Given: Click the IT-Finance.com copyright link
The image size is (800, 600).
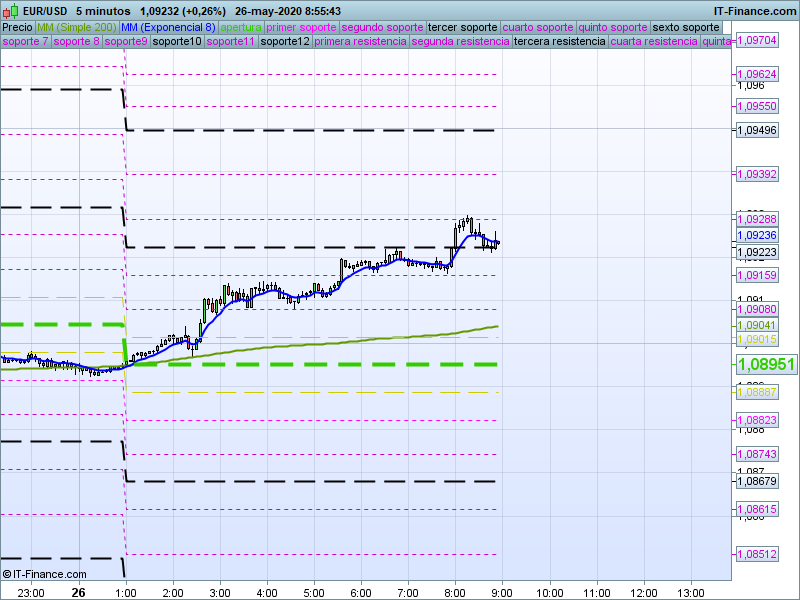Looking at the screenshot, I should 44,574.
